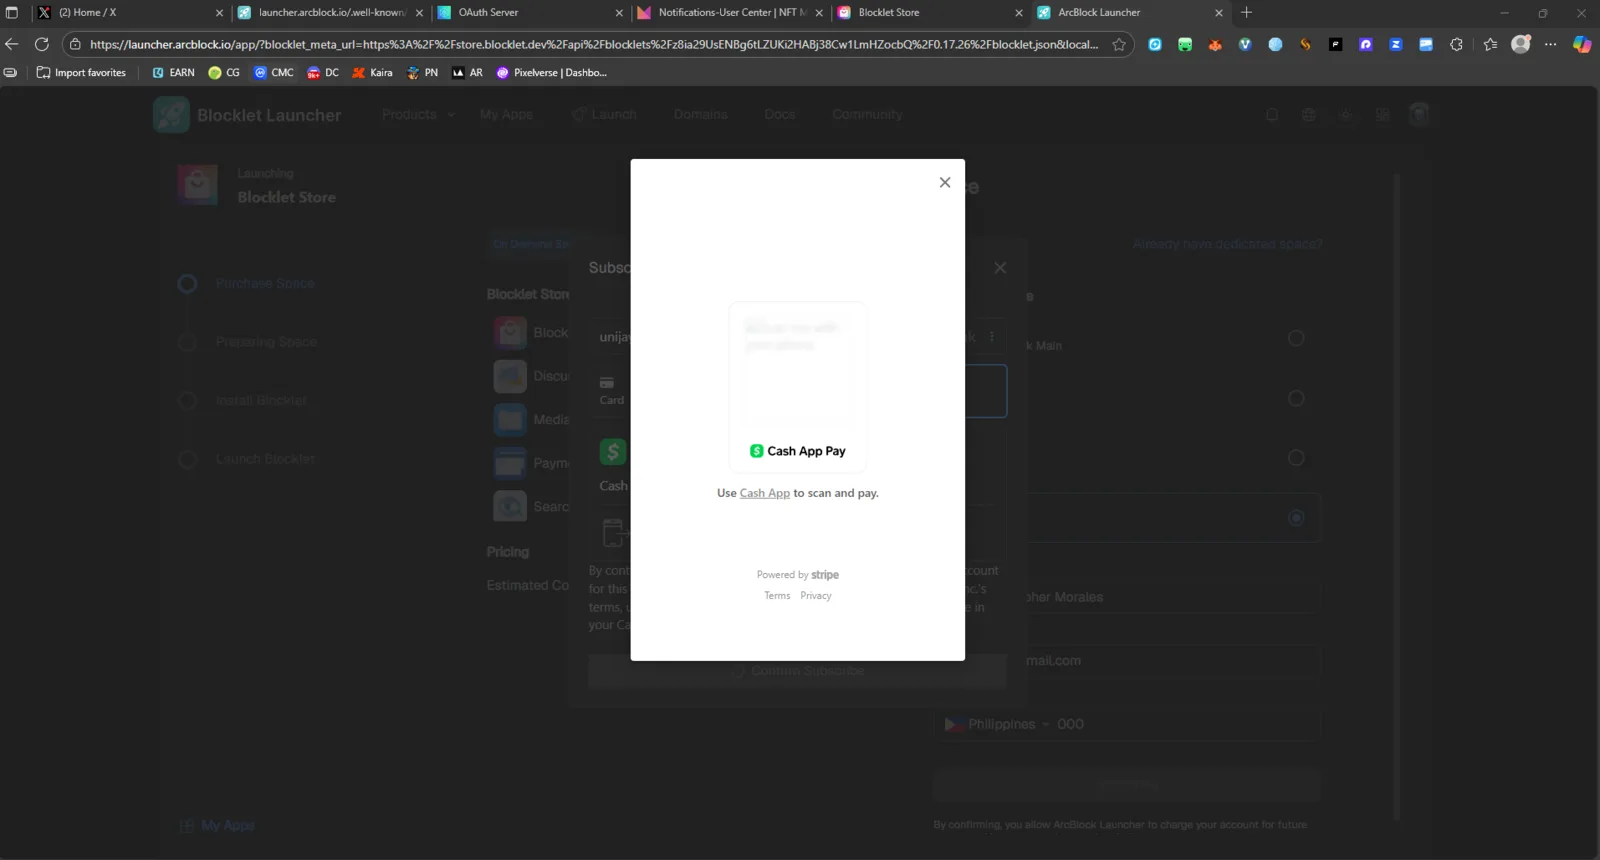
Task: Open the purple R extension icon
Action: pyautogui.click(x=1366, y=44)
